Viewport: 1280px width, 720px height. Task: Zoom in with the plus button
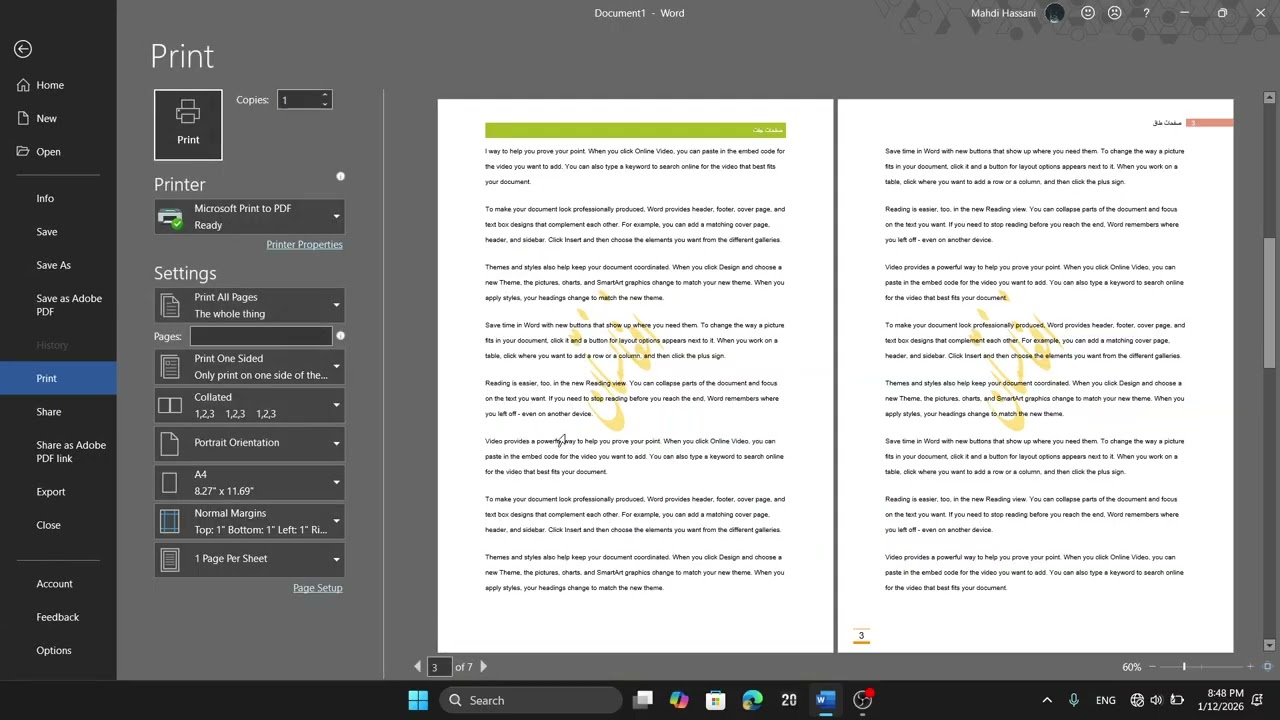1250,667
